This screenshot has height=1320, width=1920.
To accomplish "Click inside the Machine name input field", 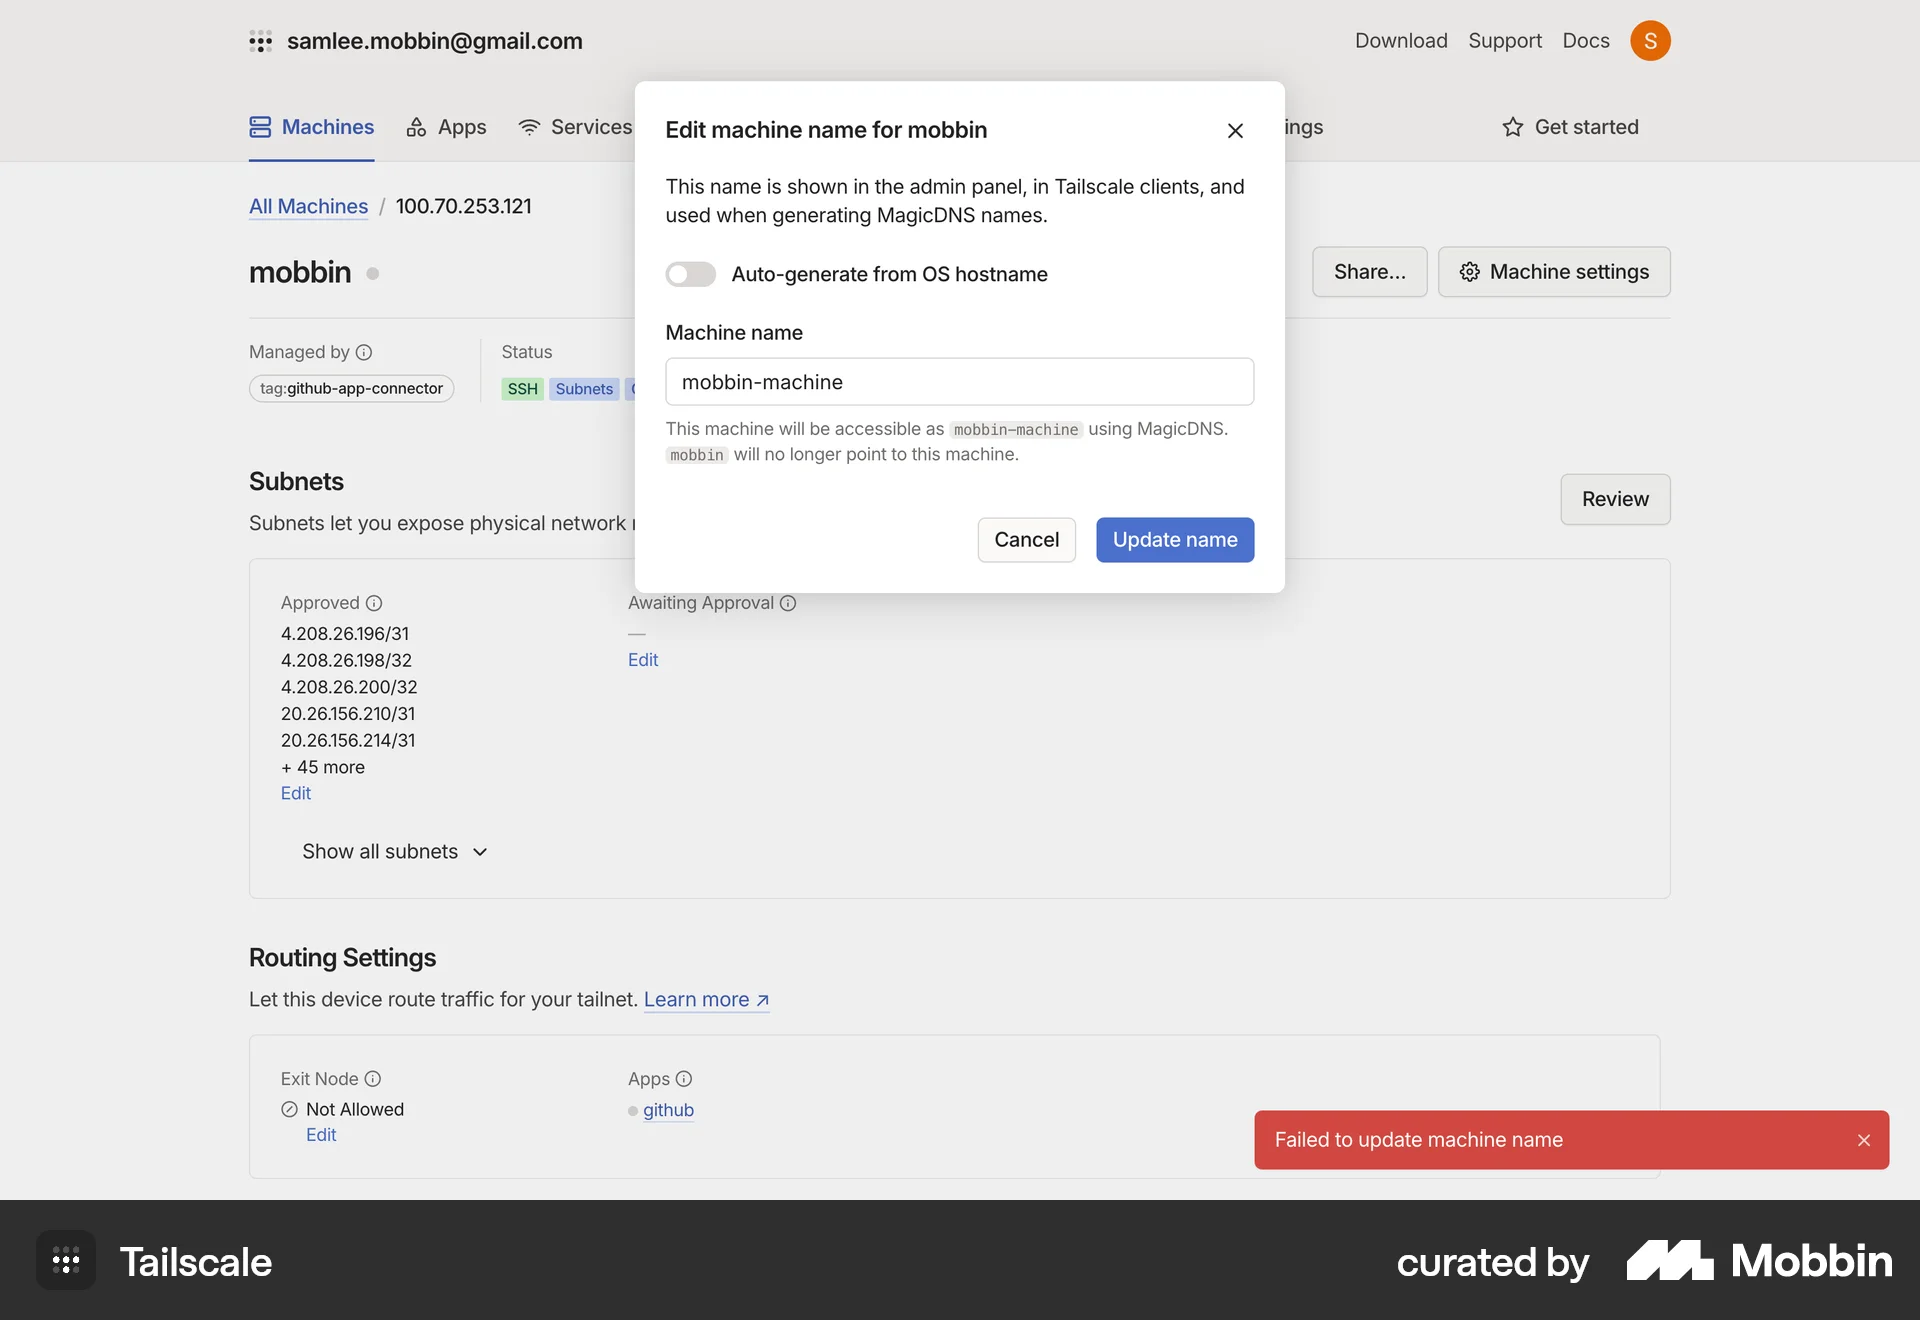I will 959,381.
